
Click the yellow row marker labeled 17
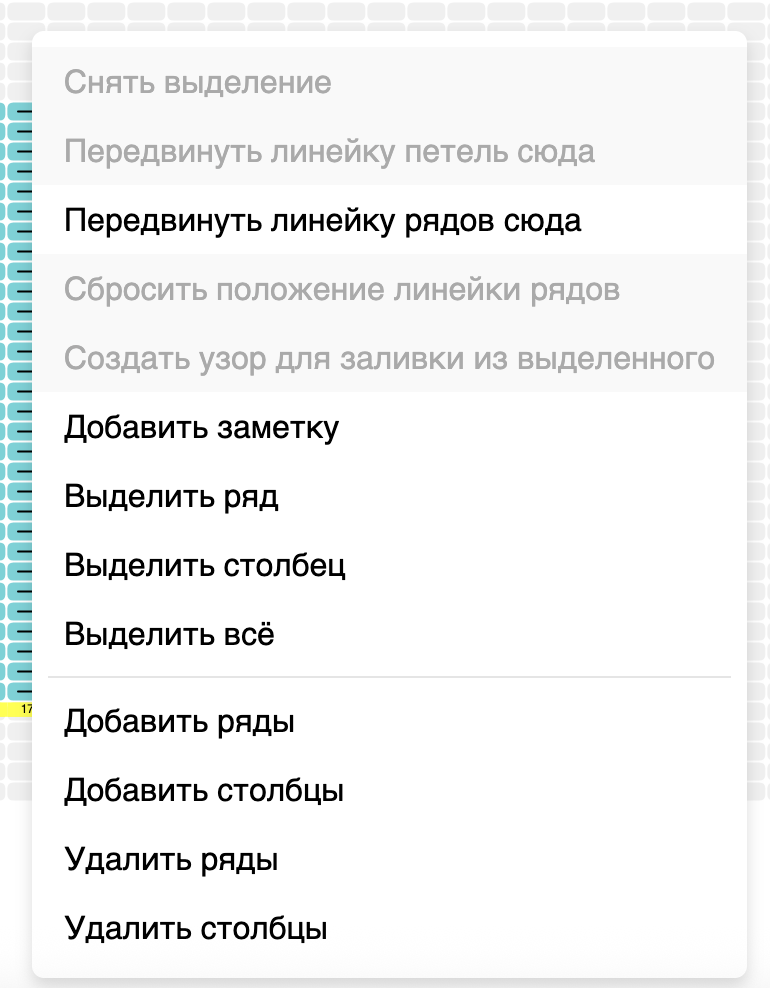click(22, 708)
